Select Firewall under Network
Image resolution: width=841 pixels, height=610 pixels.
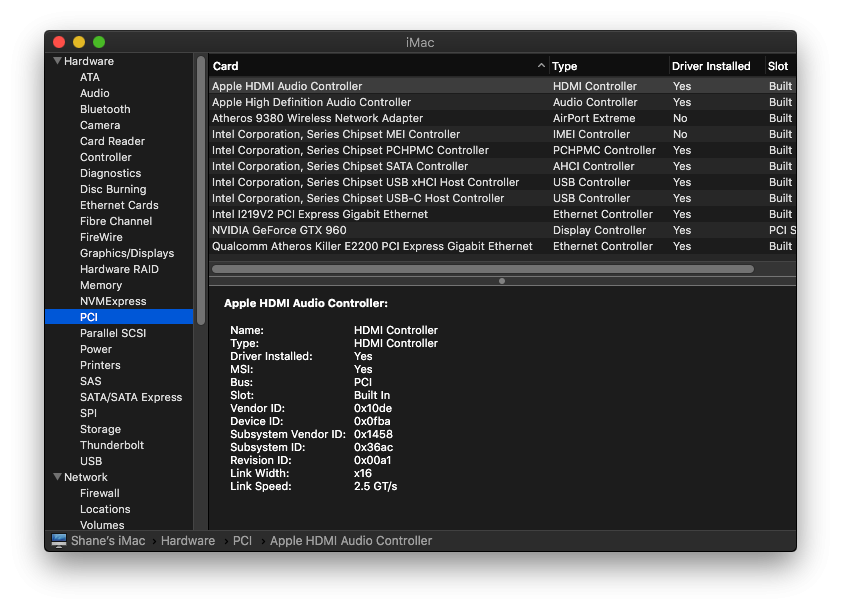click(100, 493)
